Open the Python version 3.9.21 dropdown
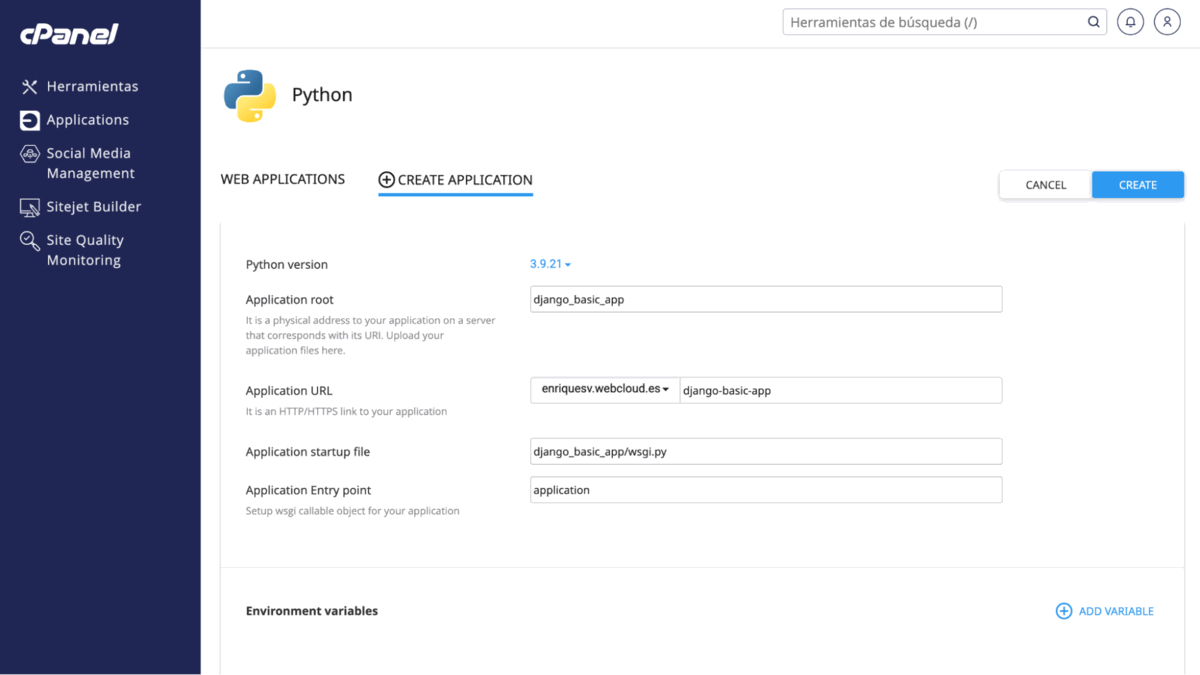Screen dimensions: 1200x675 click(550, 264)
